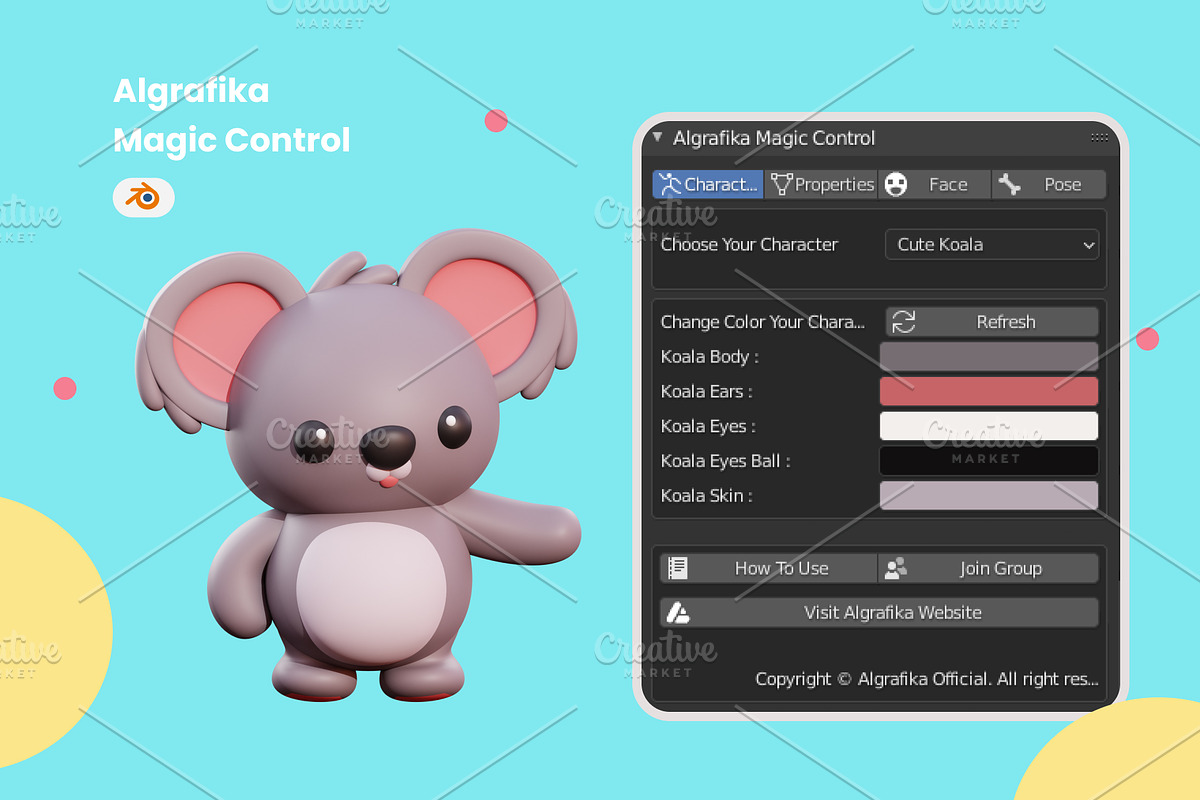1200x800 pixels.
Task: Click the refresh arrows icon
Action: tap(904, 322)
